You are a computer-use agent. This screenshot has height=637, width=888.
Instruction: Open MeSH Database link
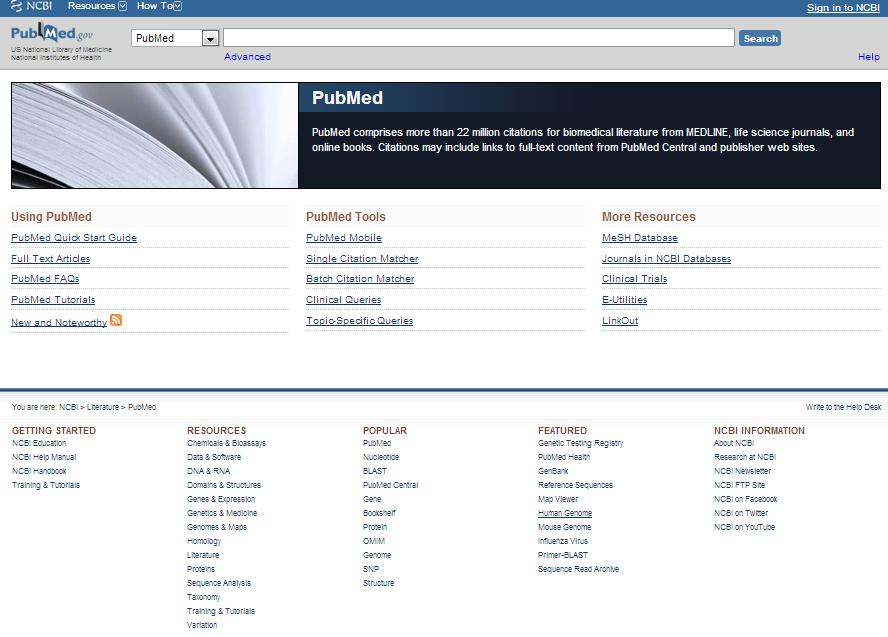640,238
